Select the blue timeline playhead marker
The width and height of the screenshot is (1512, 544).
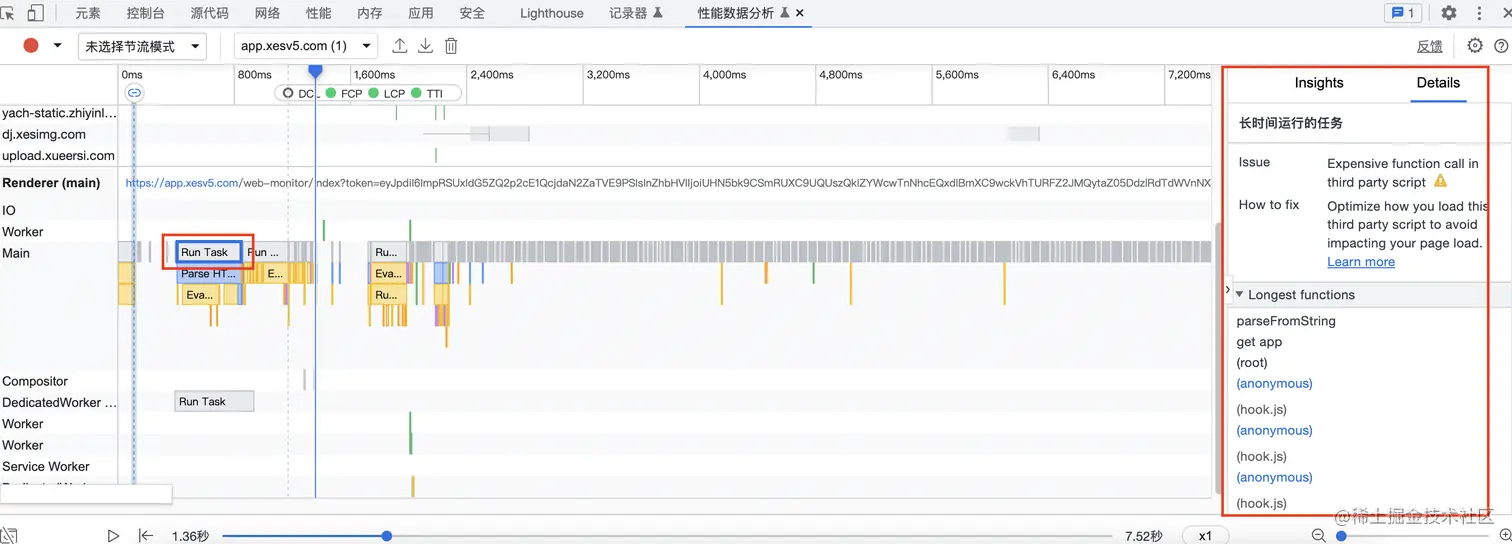click(x=315, y=71)
